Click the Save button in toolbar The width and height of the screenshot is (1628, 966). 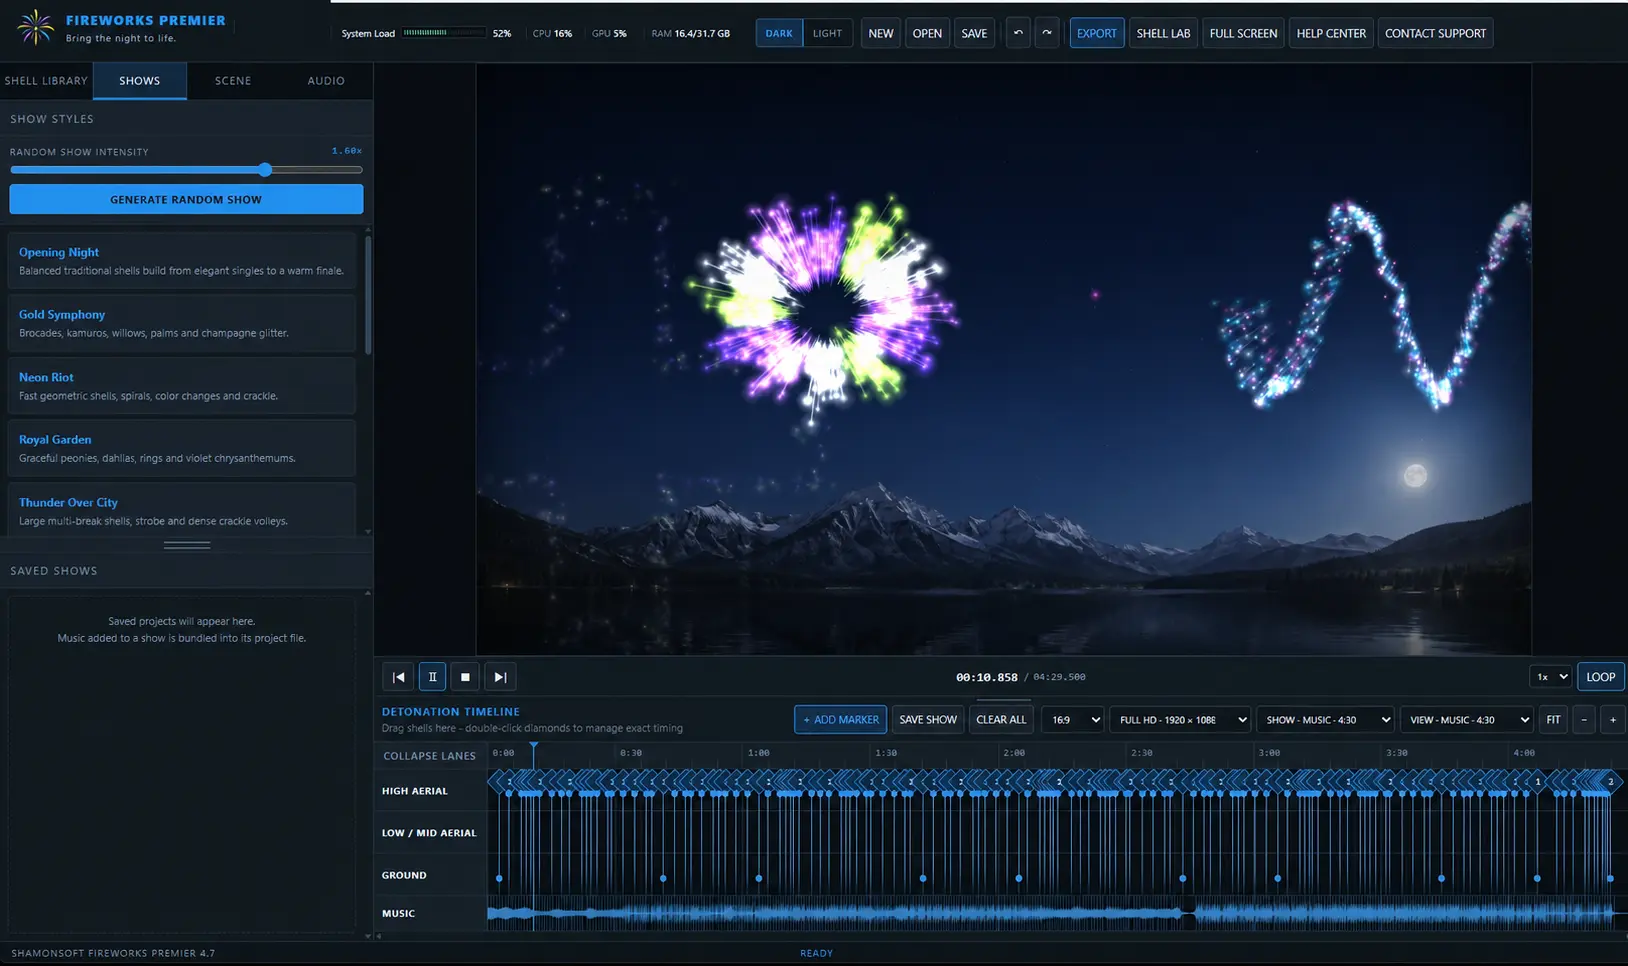coord(974,33)
